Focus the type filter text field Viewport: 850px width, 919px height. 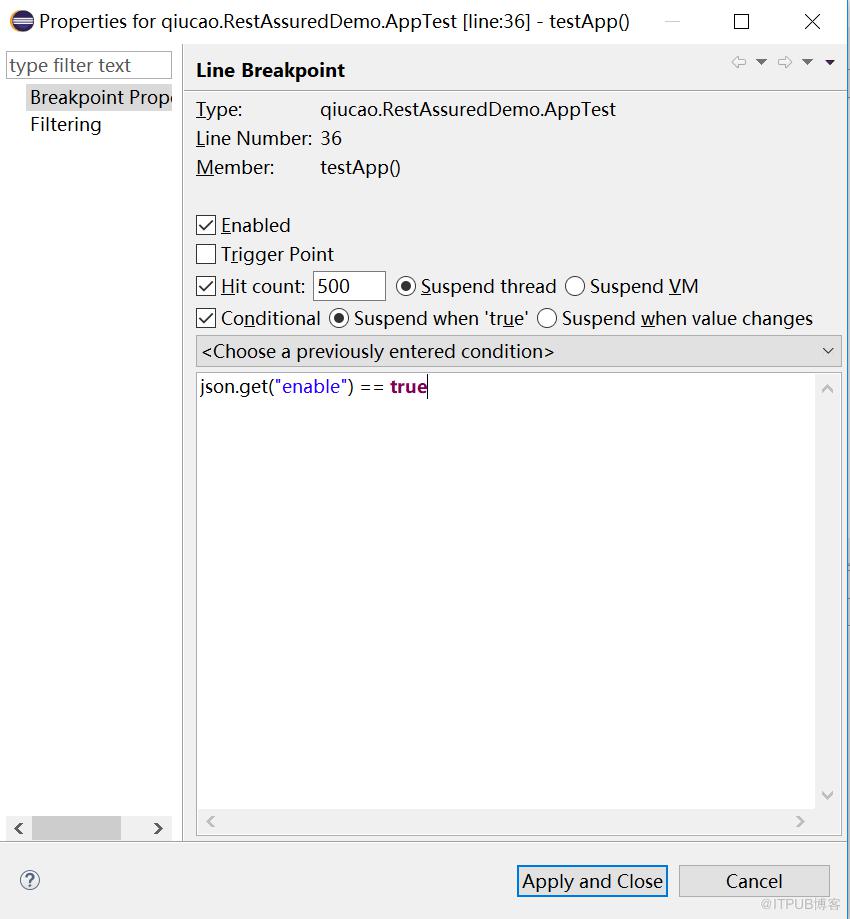pos(89,65)
